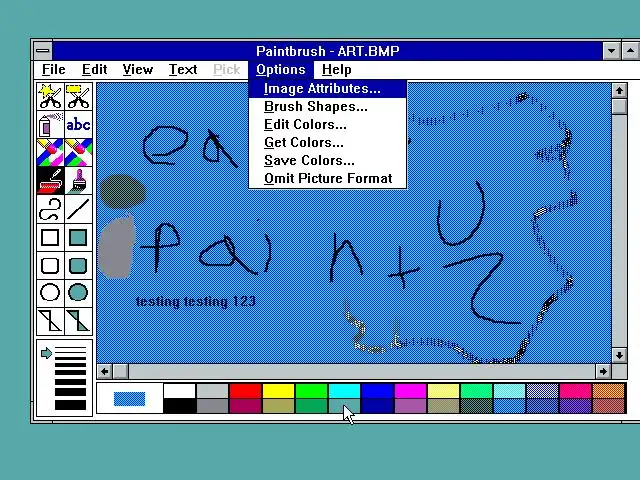This screenshot has height=480, width=640.
Task: Pick the magenta color swatch
Action: coord(411,391)
